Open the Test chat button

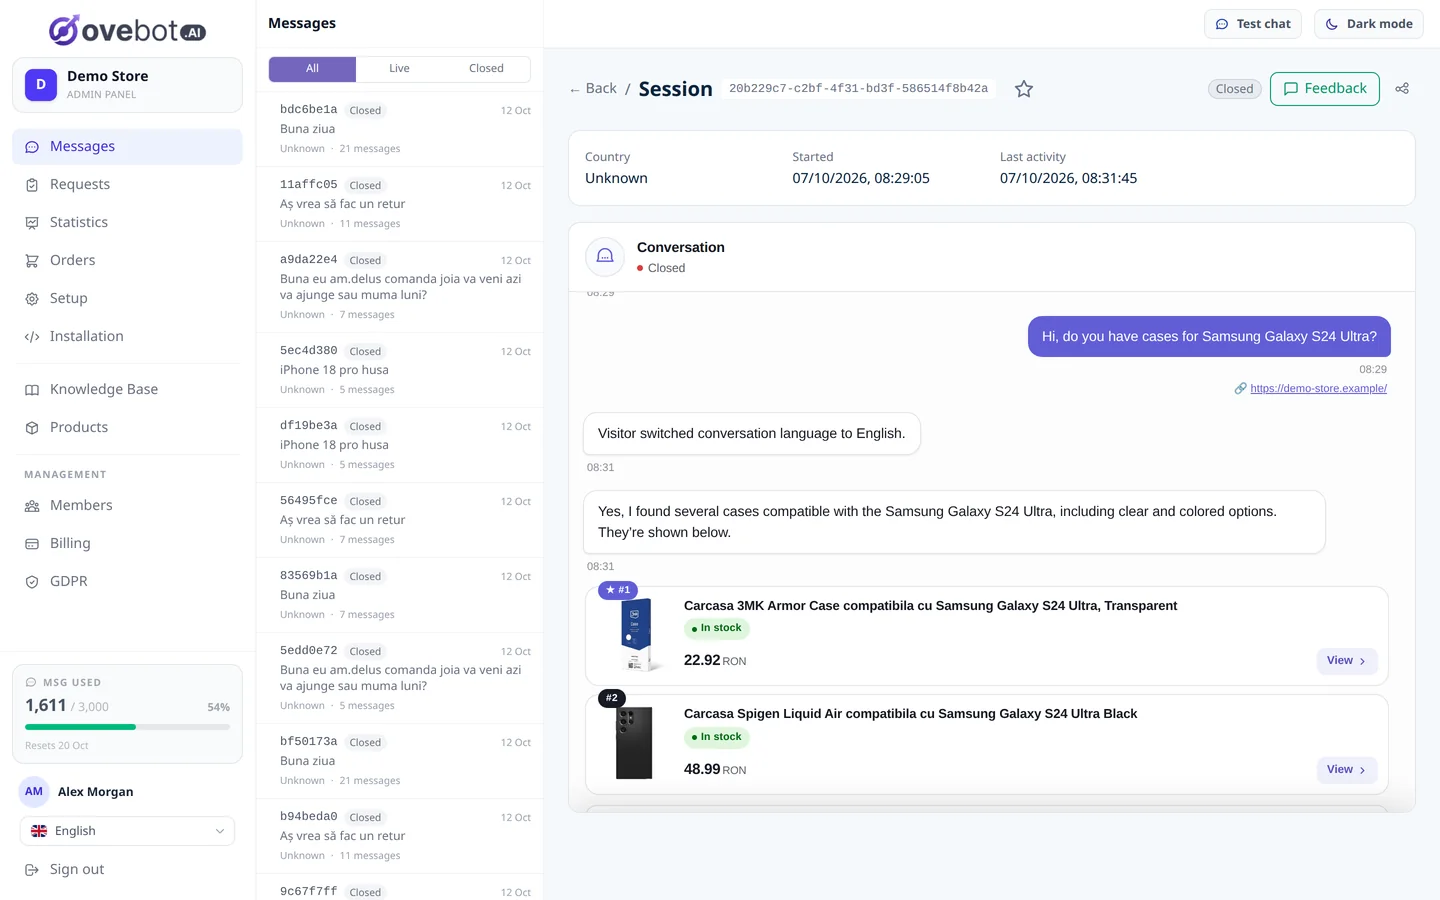point(1253,24)
